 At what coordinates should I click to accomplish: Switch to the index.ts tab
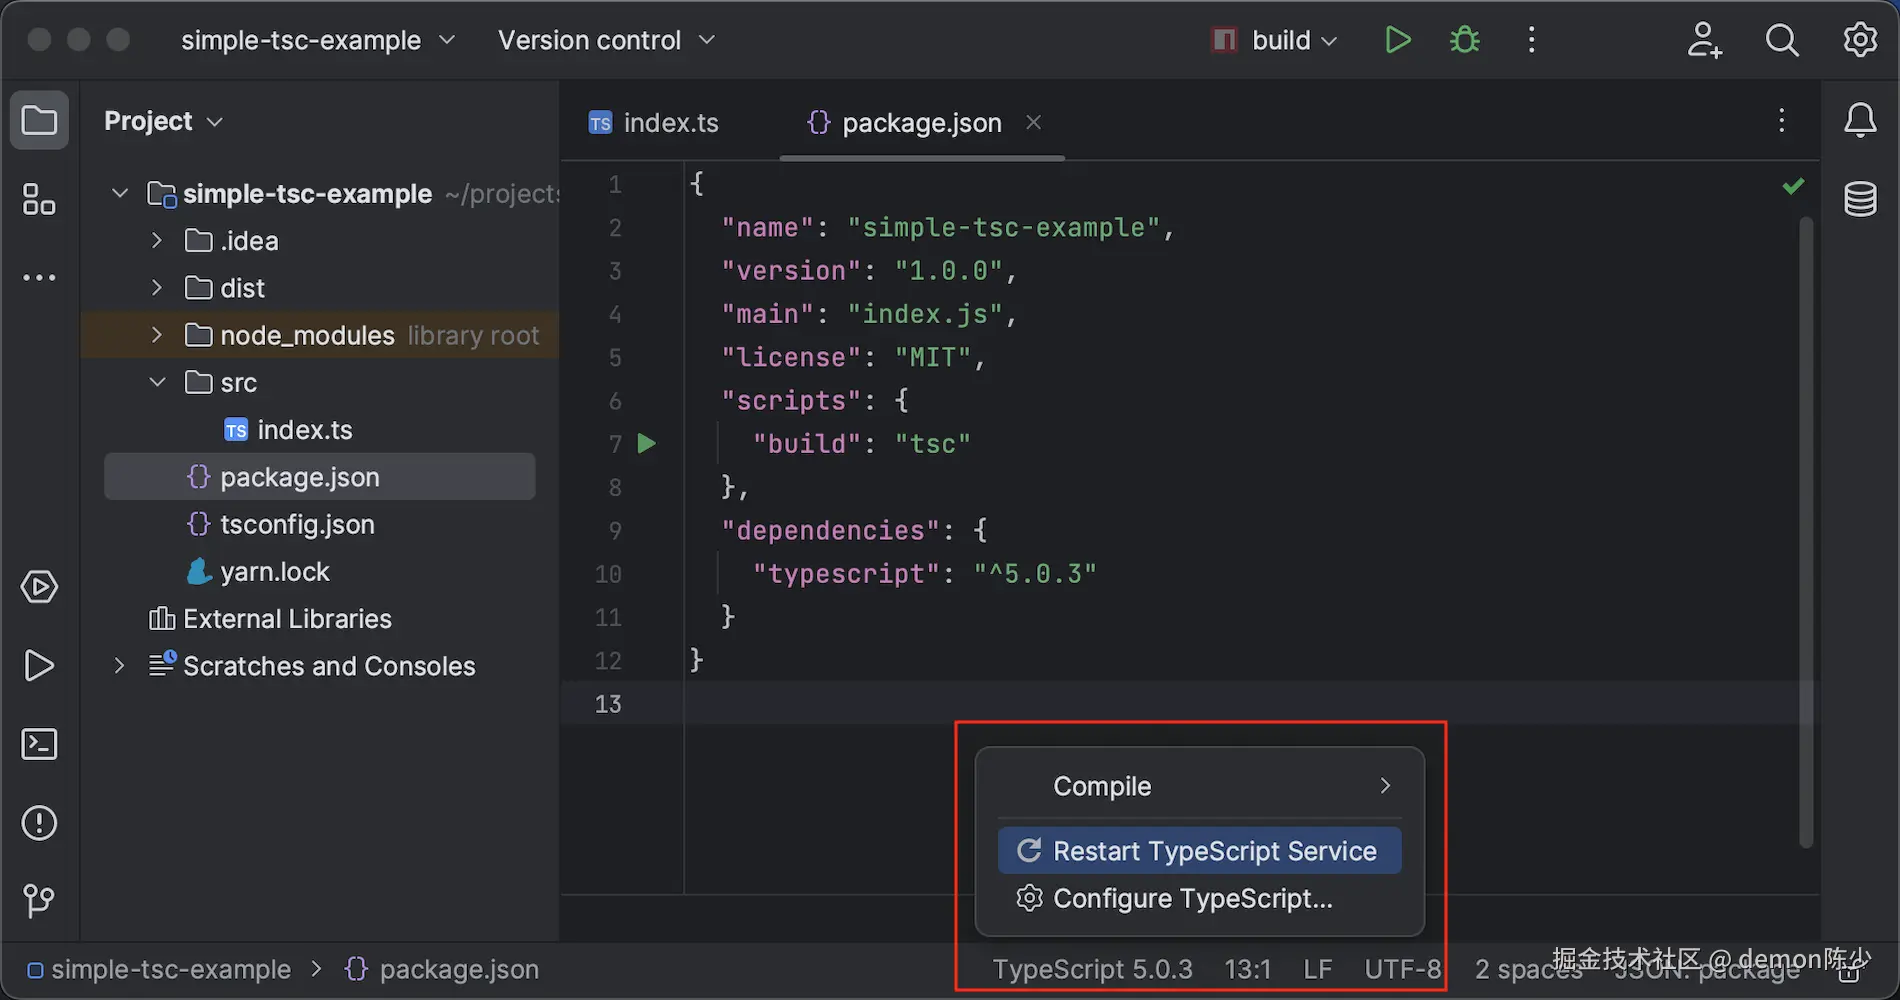[x=670, y=122]
